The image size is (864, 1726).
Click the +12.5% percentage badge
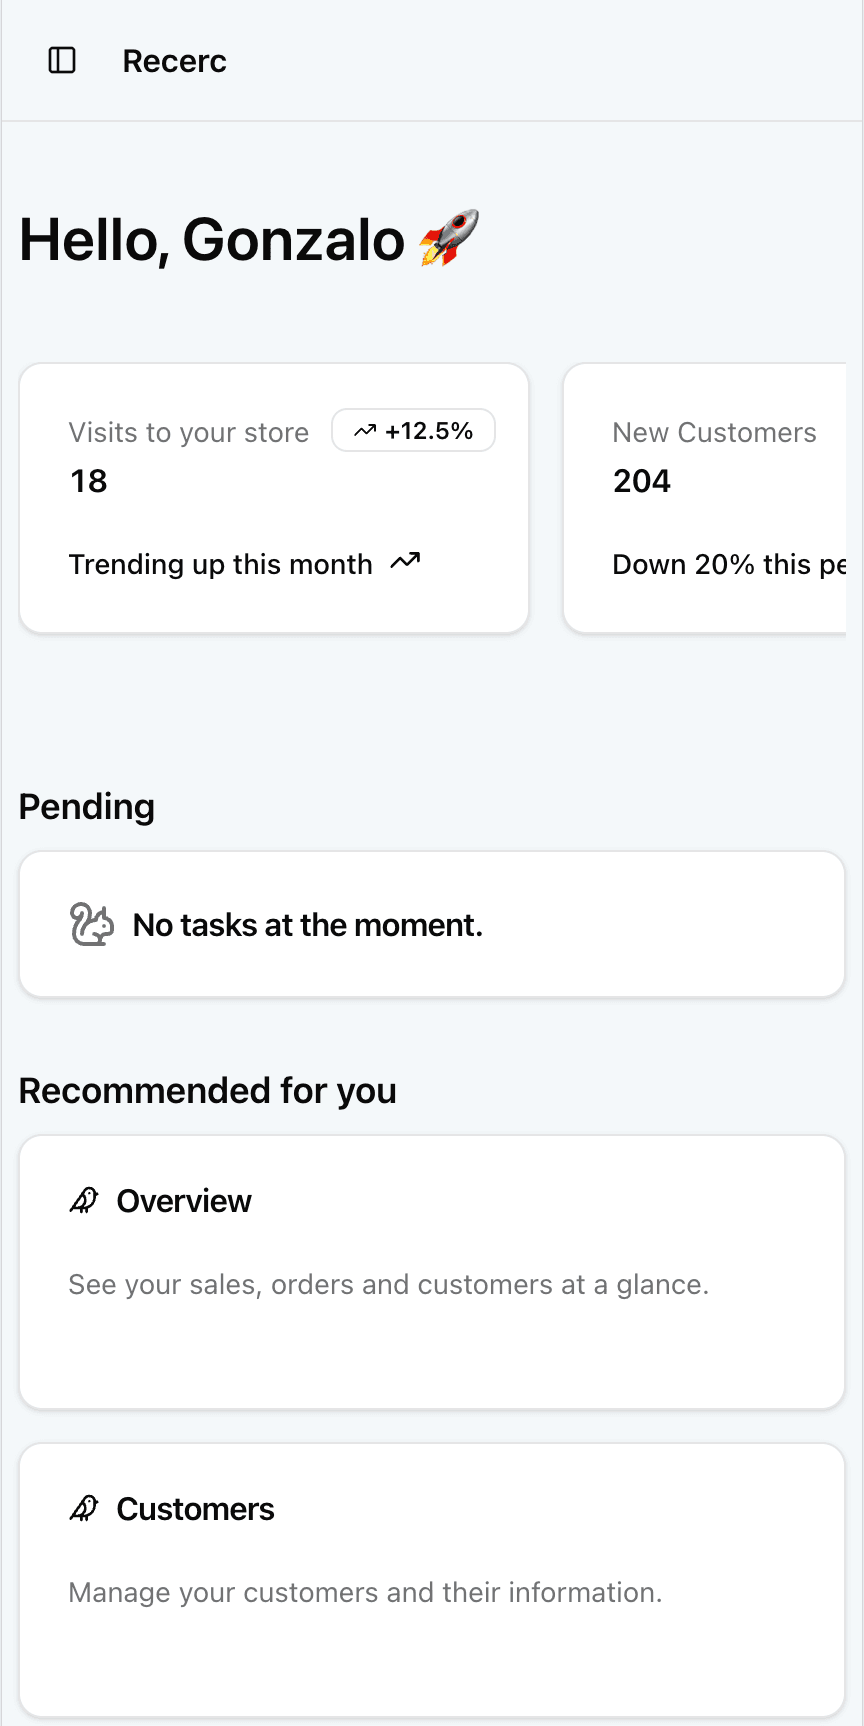[x=413, y=430]
